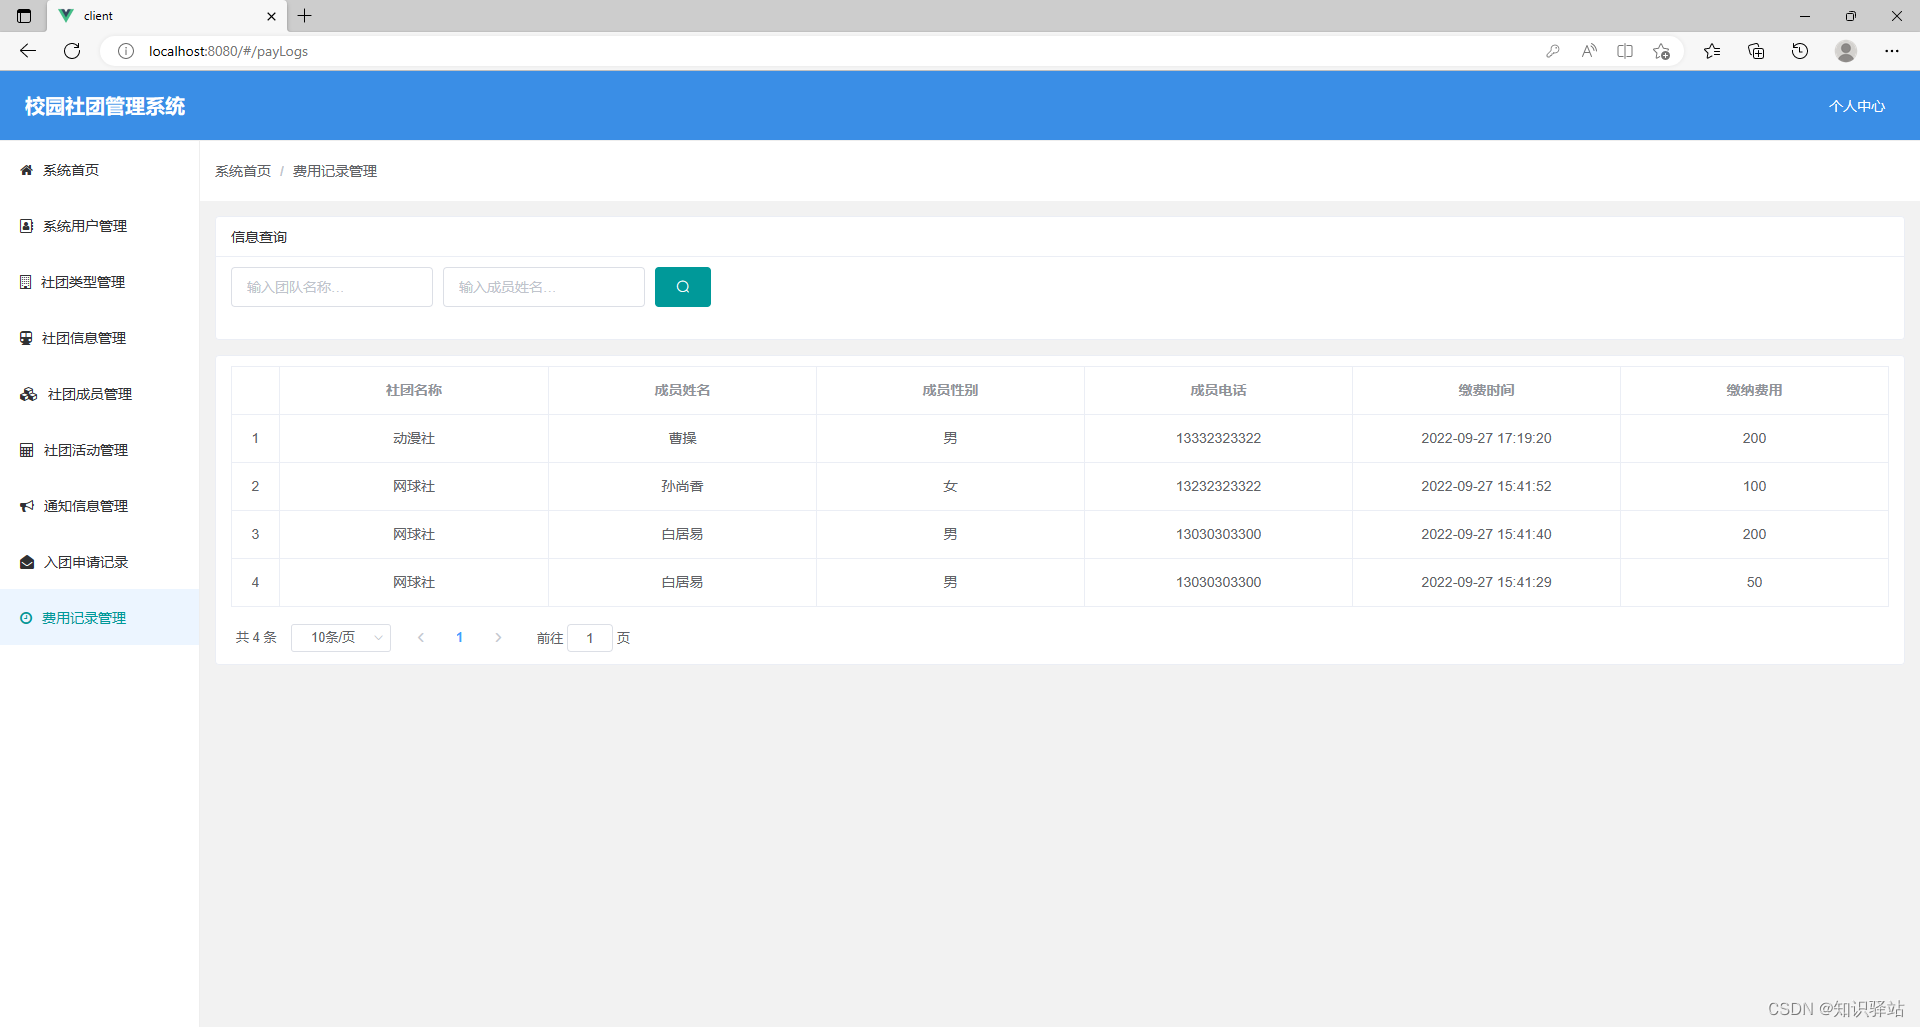Click the 女 gender cell

click(x=950, y=486)
